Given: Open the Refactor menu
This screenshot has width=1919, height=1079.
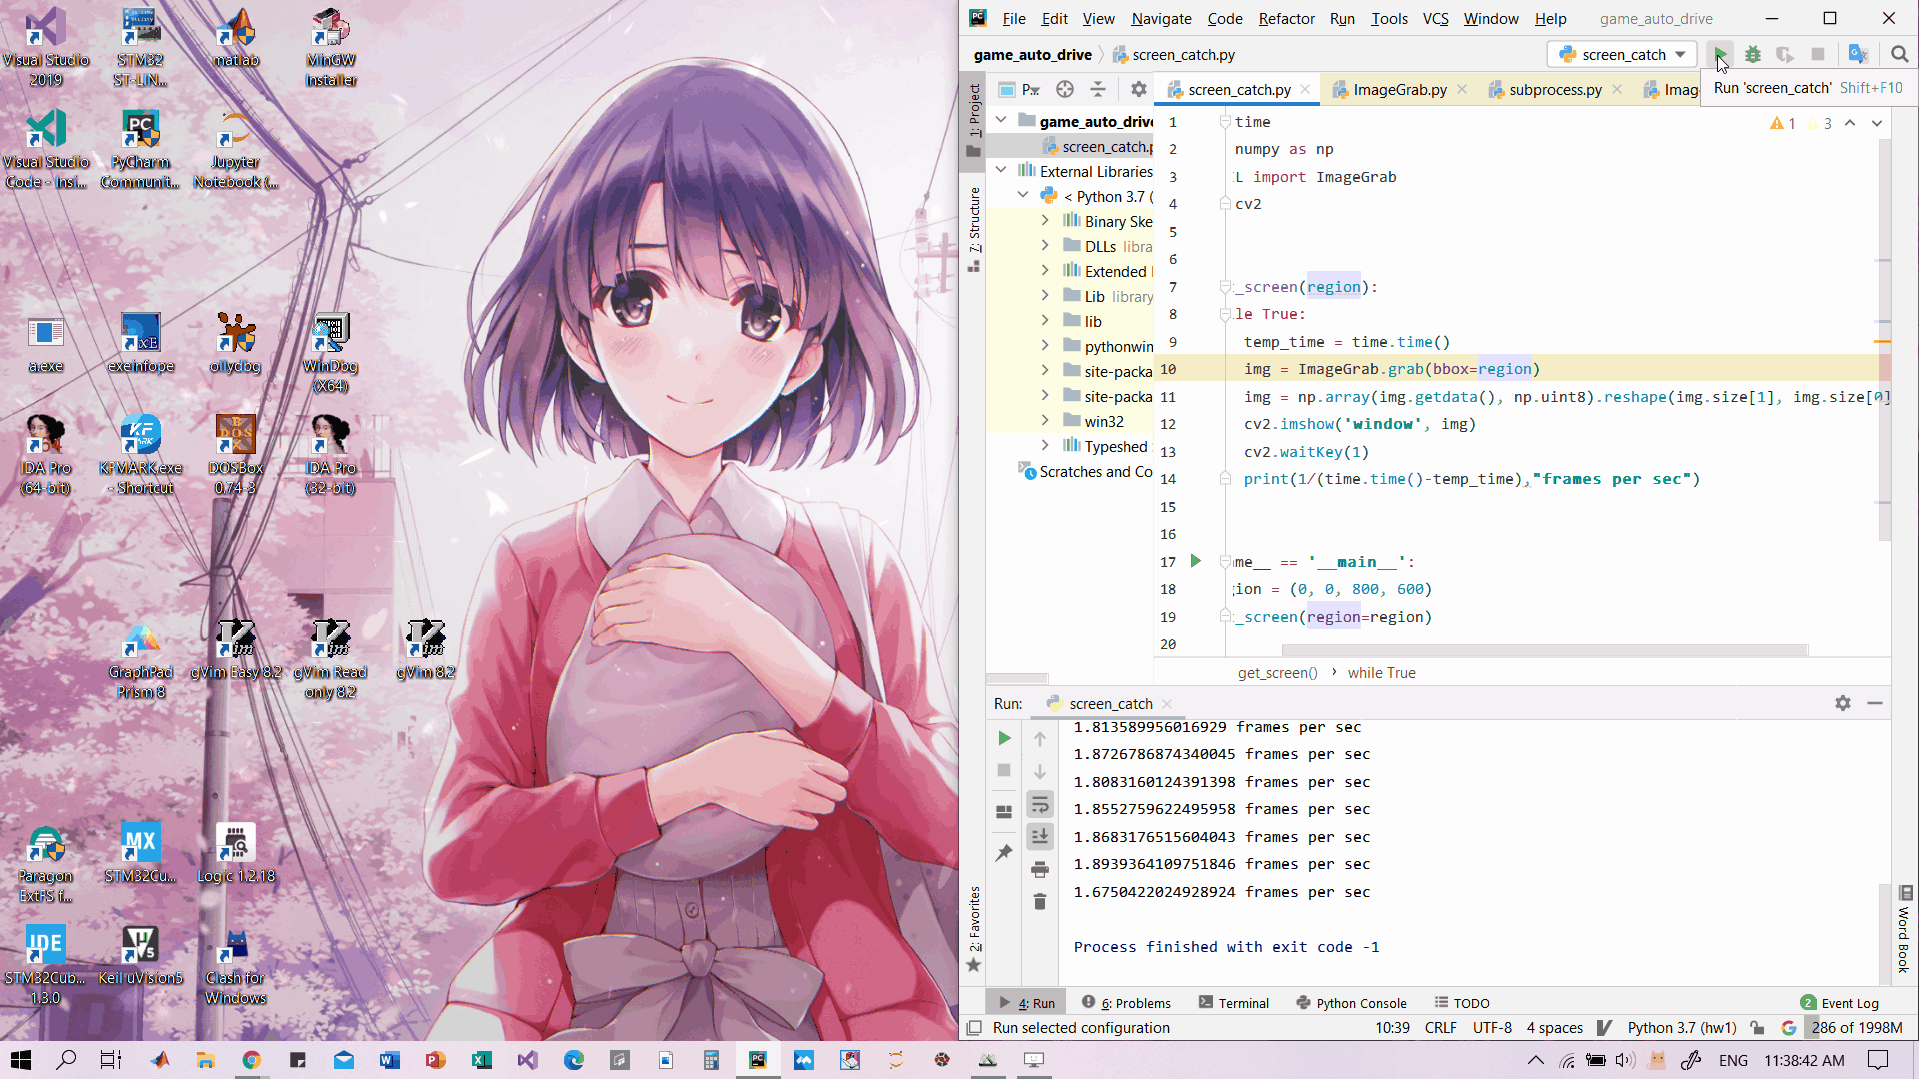Looking at the screenshot, I should (1286, 19).
